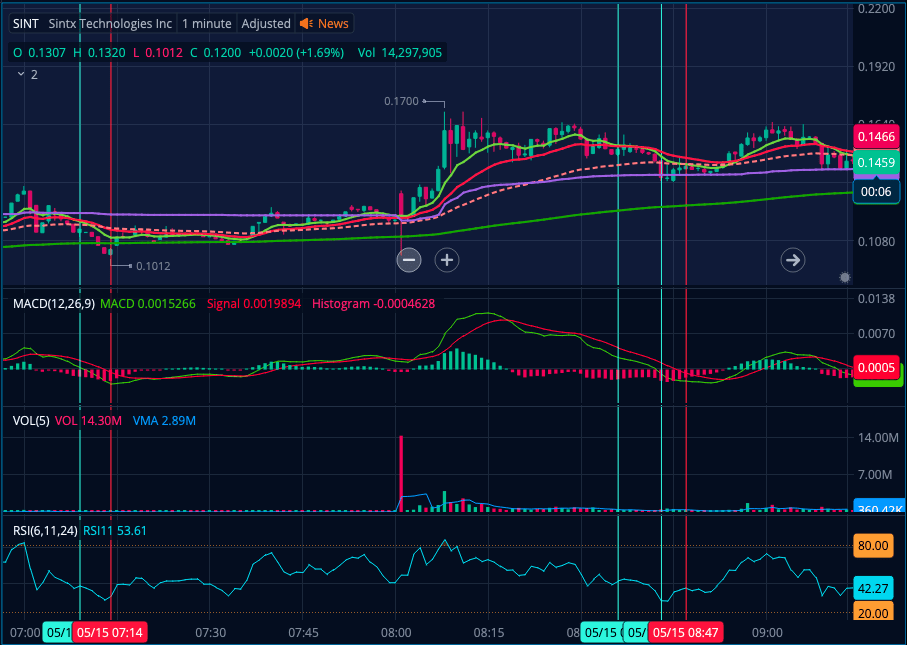This screenshot has height=645, width=907.
Task: Click the zoom in plus button
Action: pyautogui.click(x=446, y=260)
